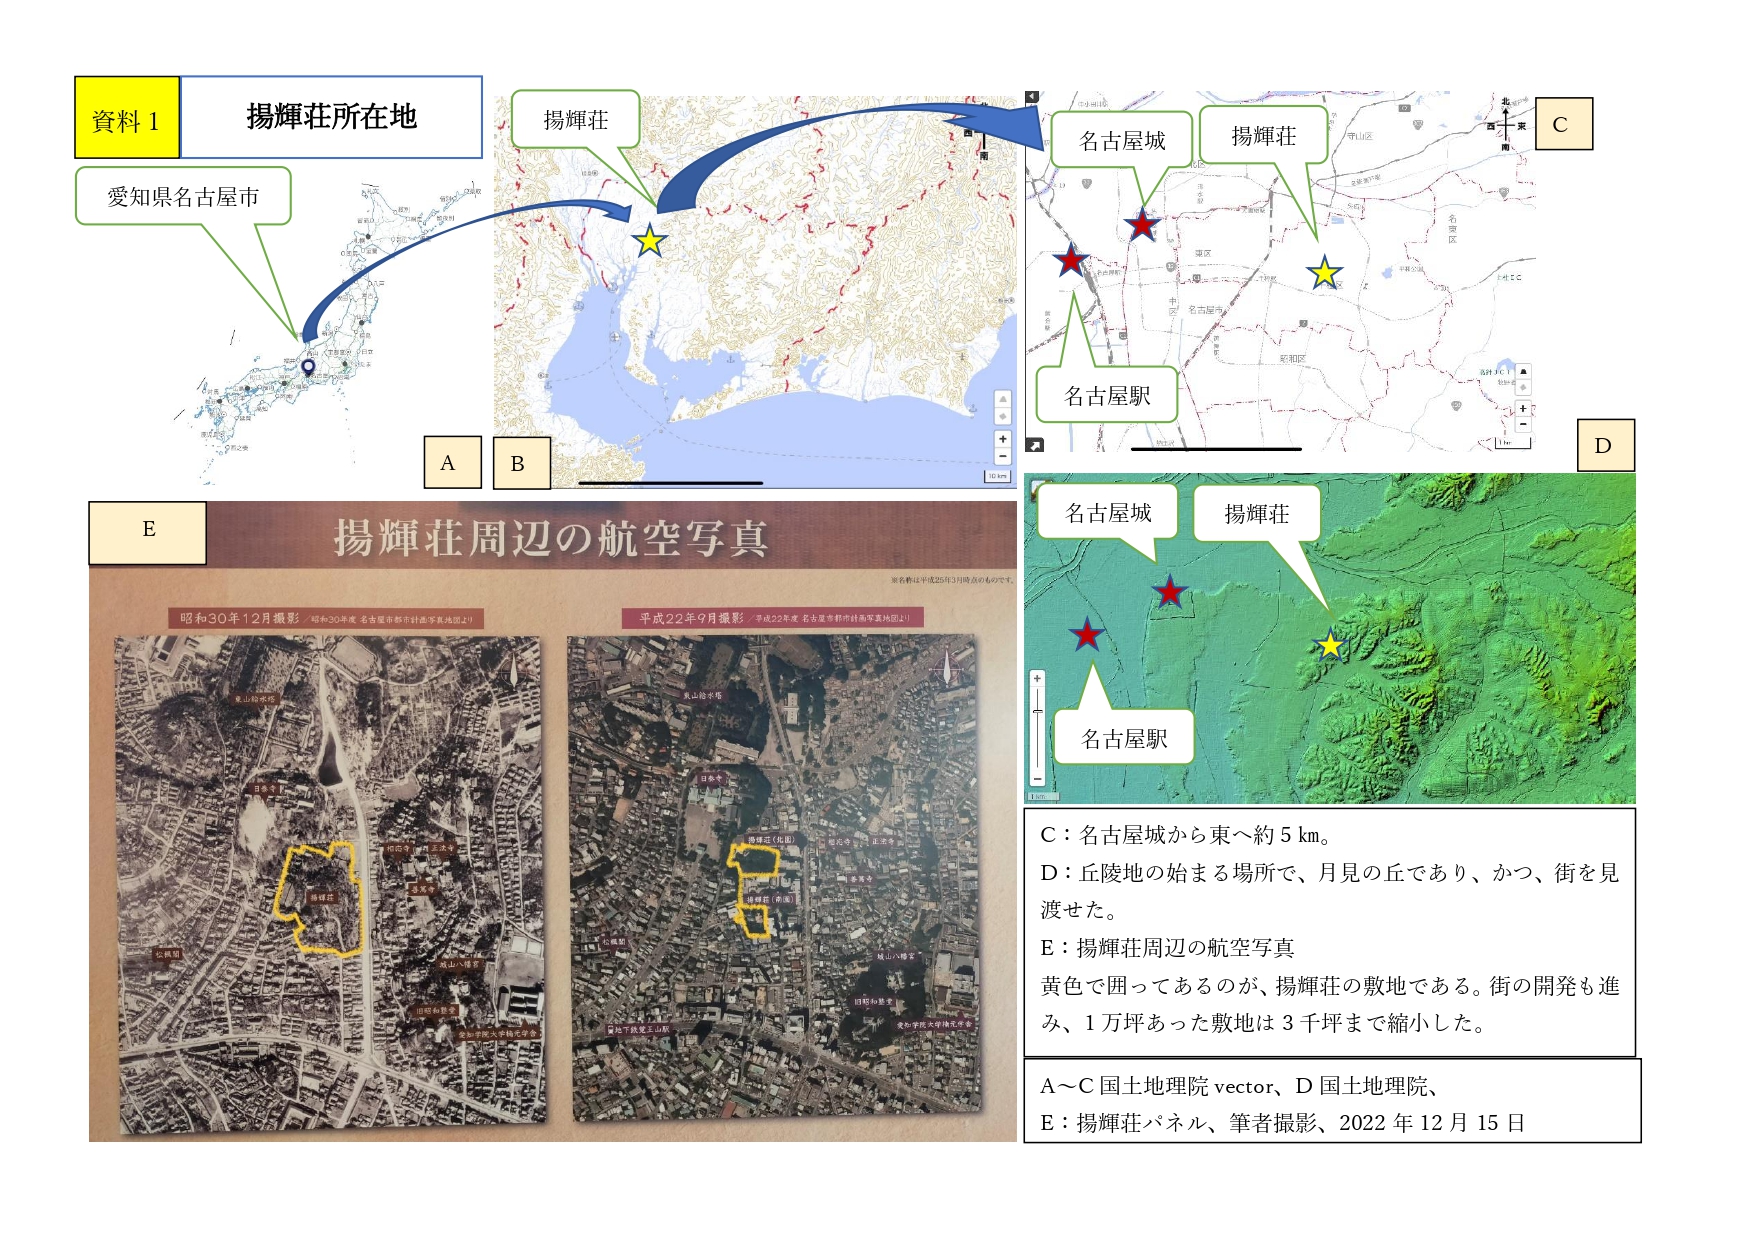1754x1241 pixels.
Task: Click the yellow 資料1 label box
Action: [x=127, y=118]
